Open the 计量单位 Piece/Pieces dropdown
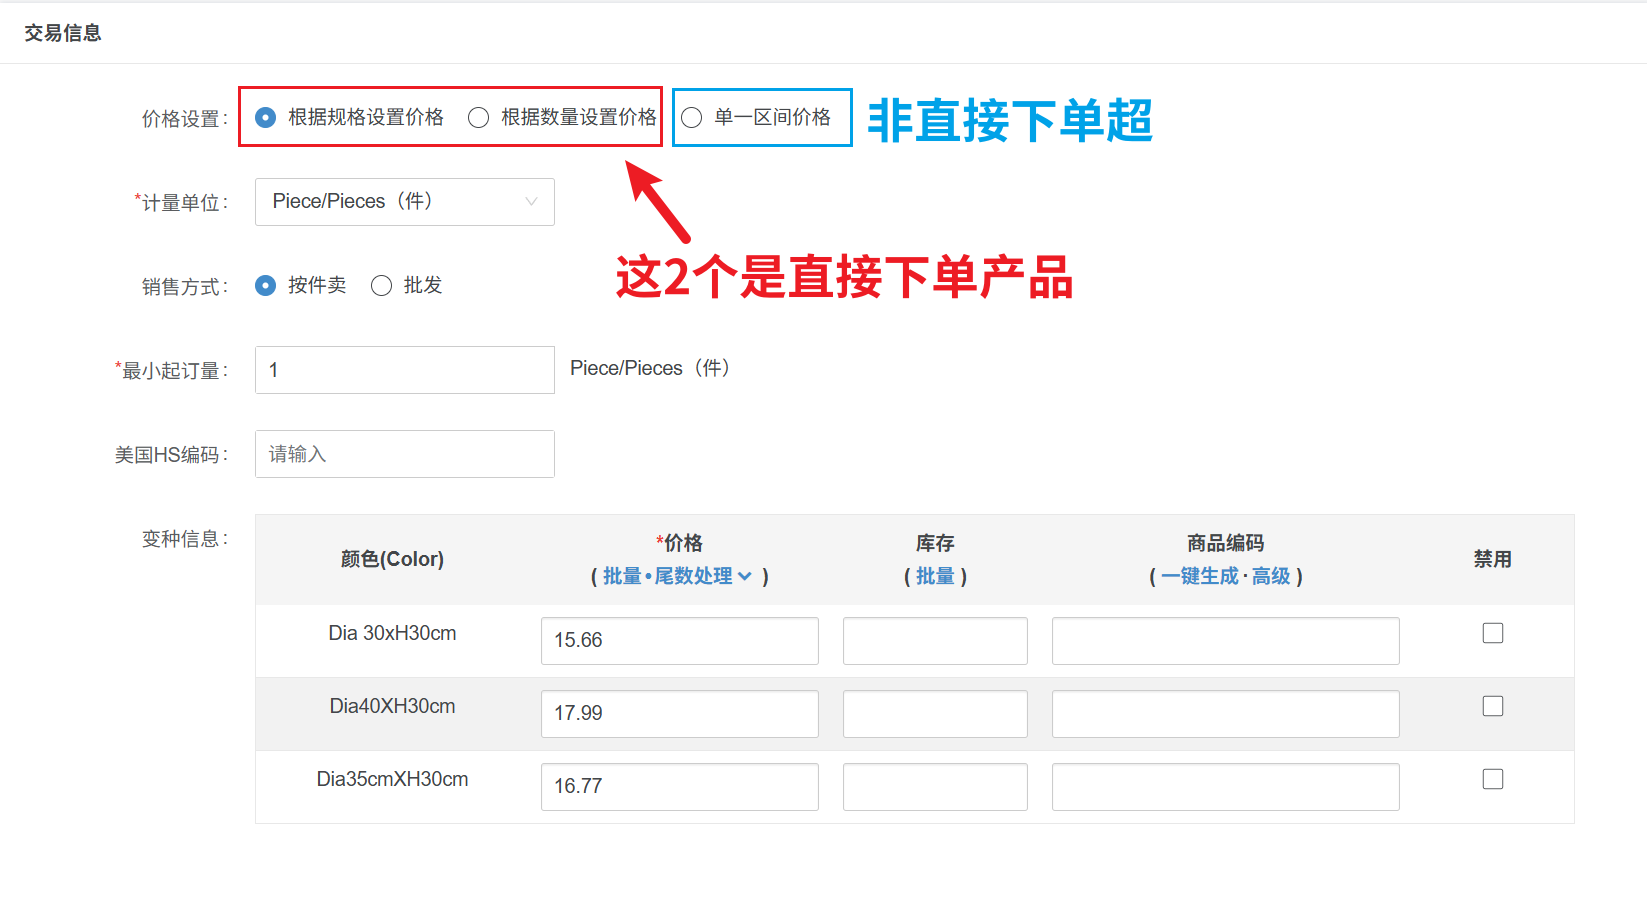 (x=404, y=202)
